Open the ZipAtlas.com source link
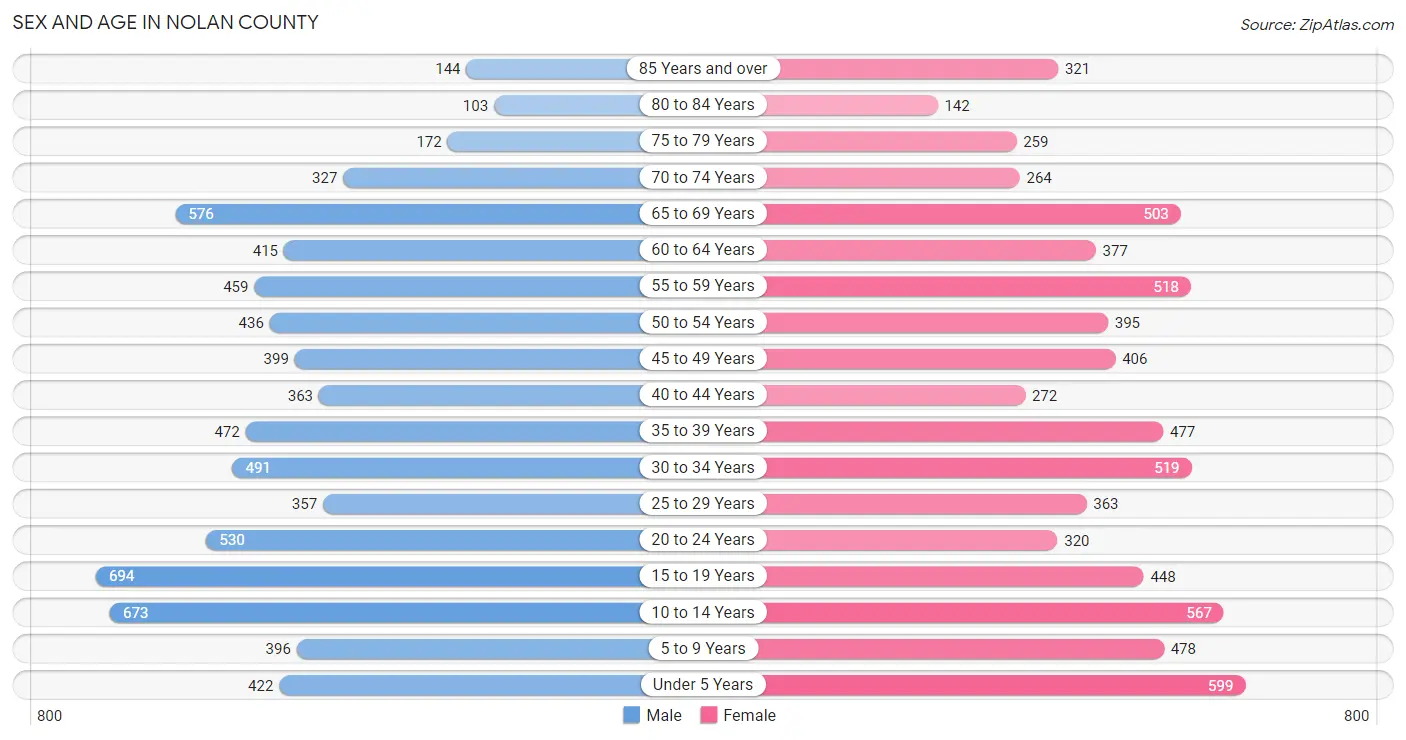This screenshot has width=1406, height=740. pos(1317,24)
